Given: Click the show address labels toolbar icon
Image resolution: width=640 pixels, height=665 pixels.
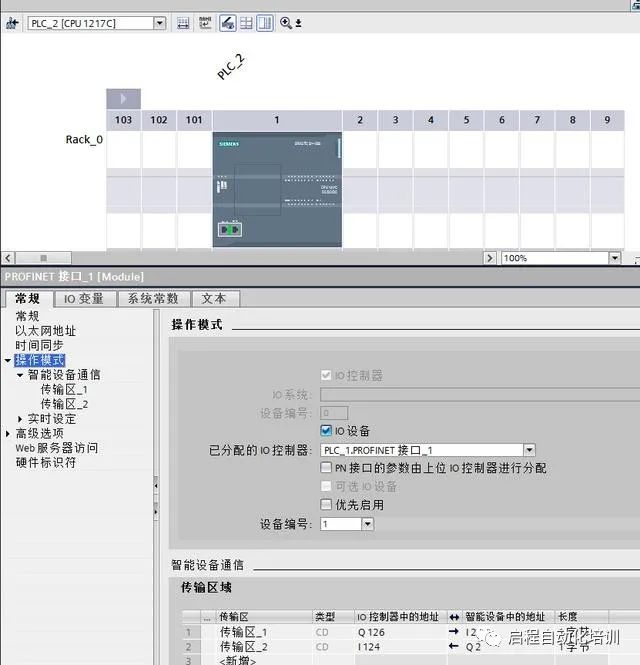Looking at the screenshot, I should coord(205,23).
